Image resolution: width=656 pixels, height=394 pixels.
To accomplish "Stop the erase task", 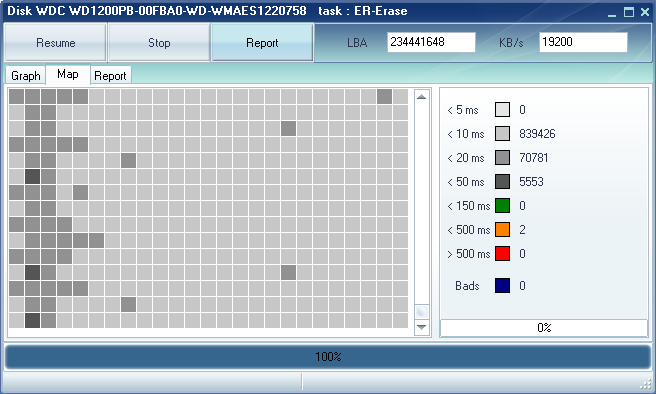I will [159, 43].
